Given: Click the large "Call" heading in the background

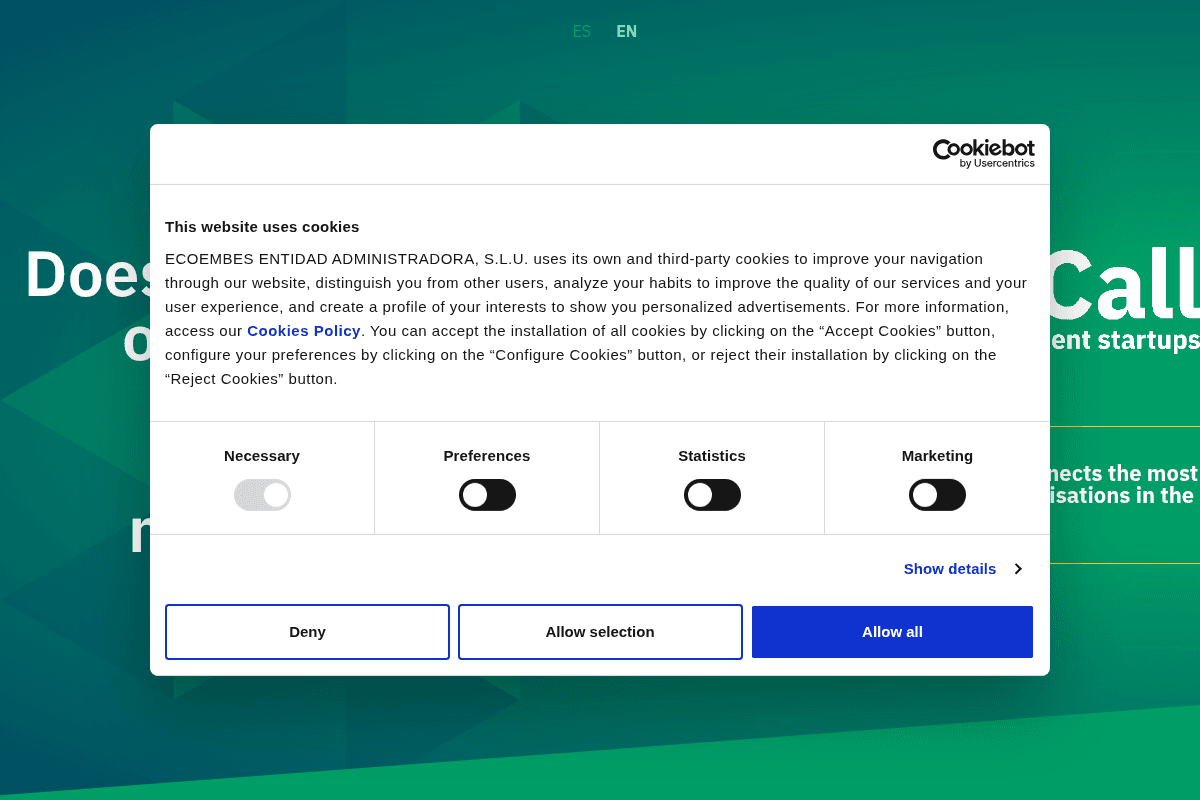Looking at the screenshot, I should click(x=1122, y=285).
